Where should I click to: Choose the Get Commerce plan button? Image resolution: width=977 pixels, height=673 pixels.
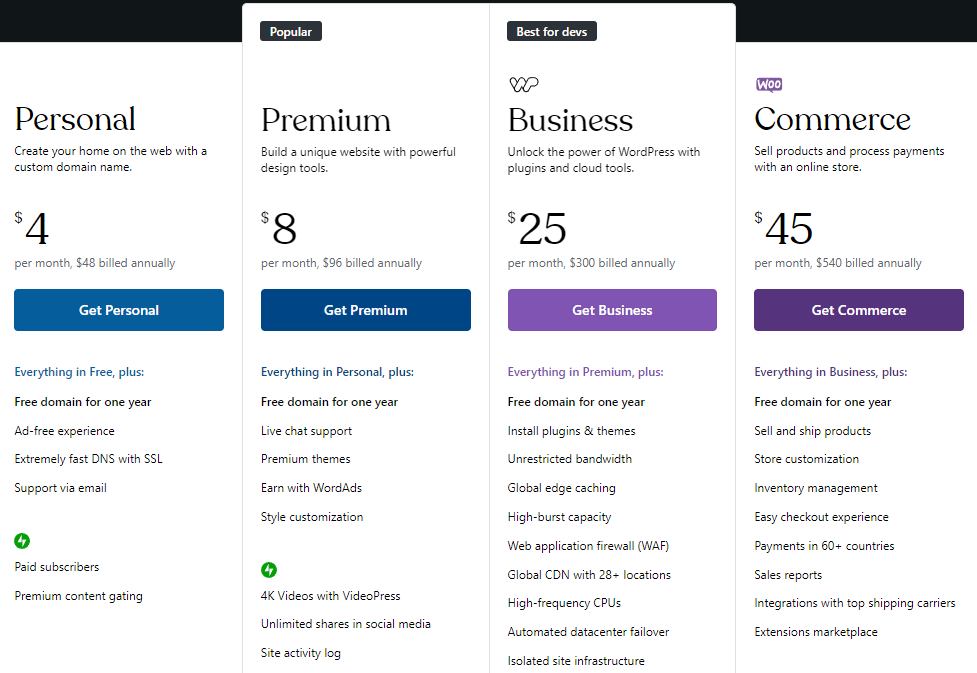858,310
